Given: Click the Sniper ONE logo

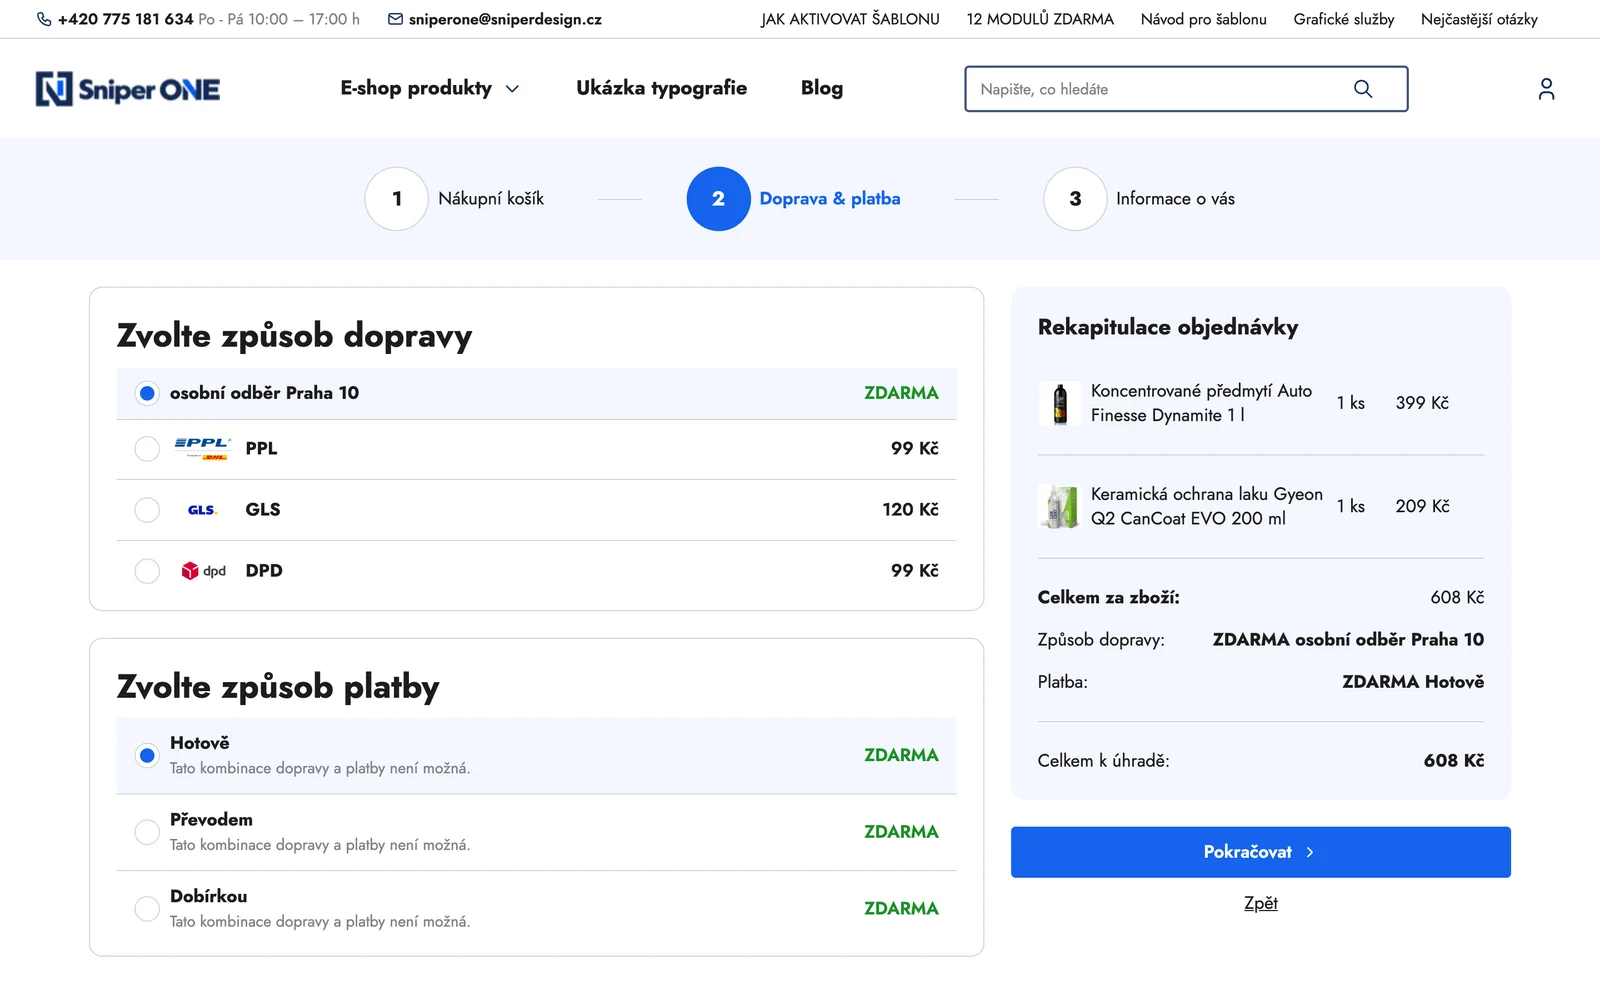Looking at the screenshot, I should pos(128,89).
